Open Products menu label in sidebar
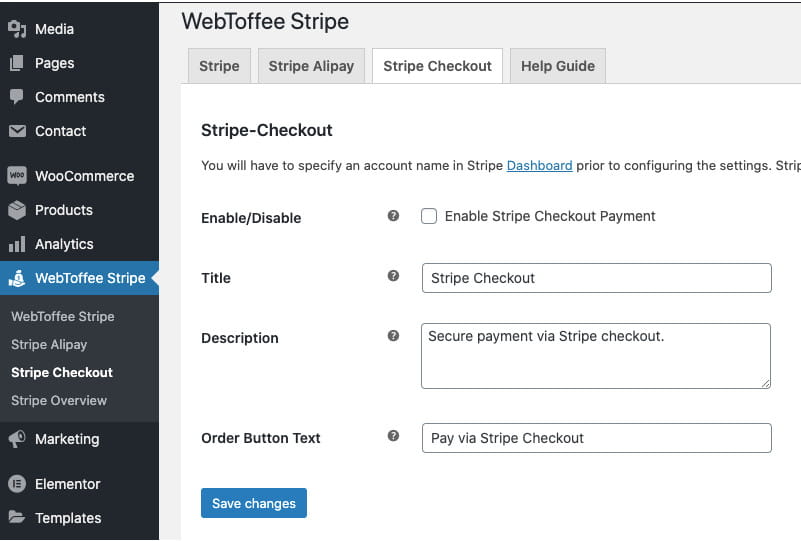 (64, 210)
